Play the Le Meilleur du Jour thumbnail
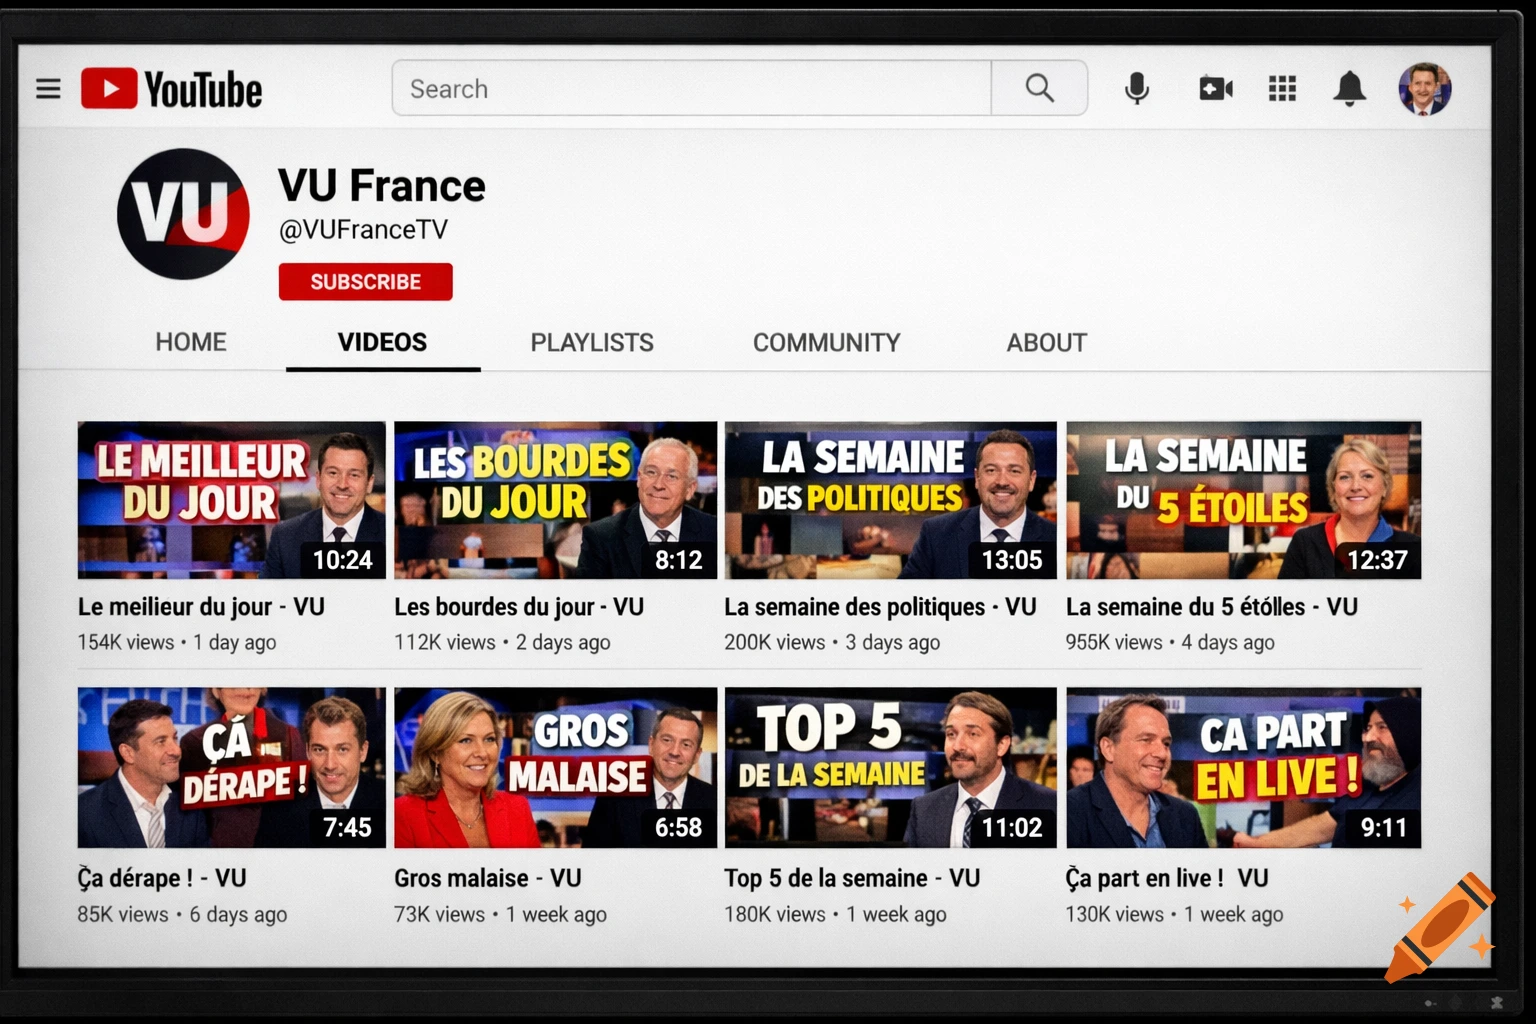Screen dimensions: 1536x1024 [x=231, y=500]
